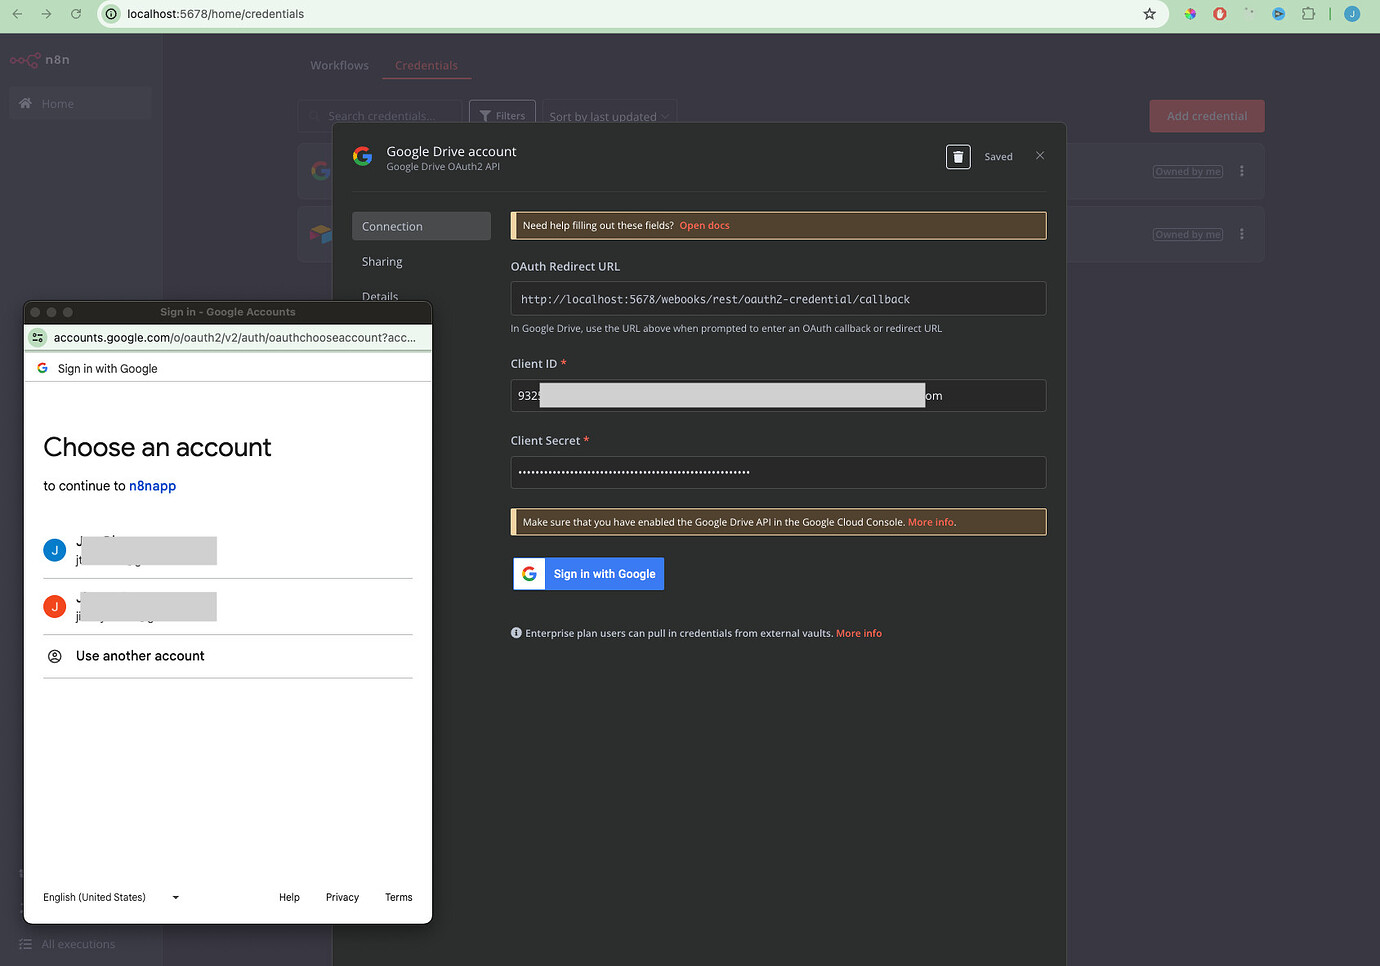The width and height of the screenshot is (1380, 966).
Task: Click the info icon beside the Enterprise plan note
Action: (516, 632)
